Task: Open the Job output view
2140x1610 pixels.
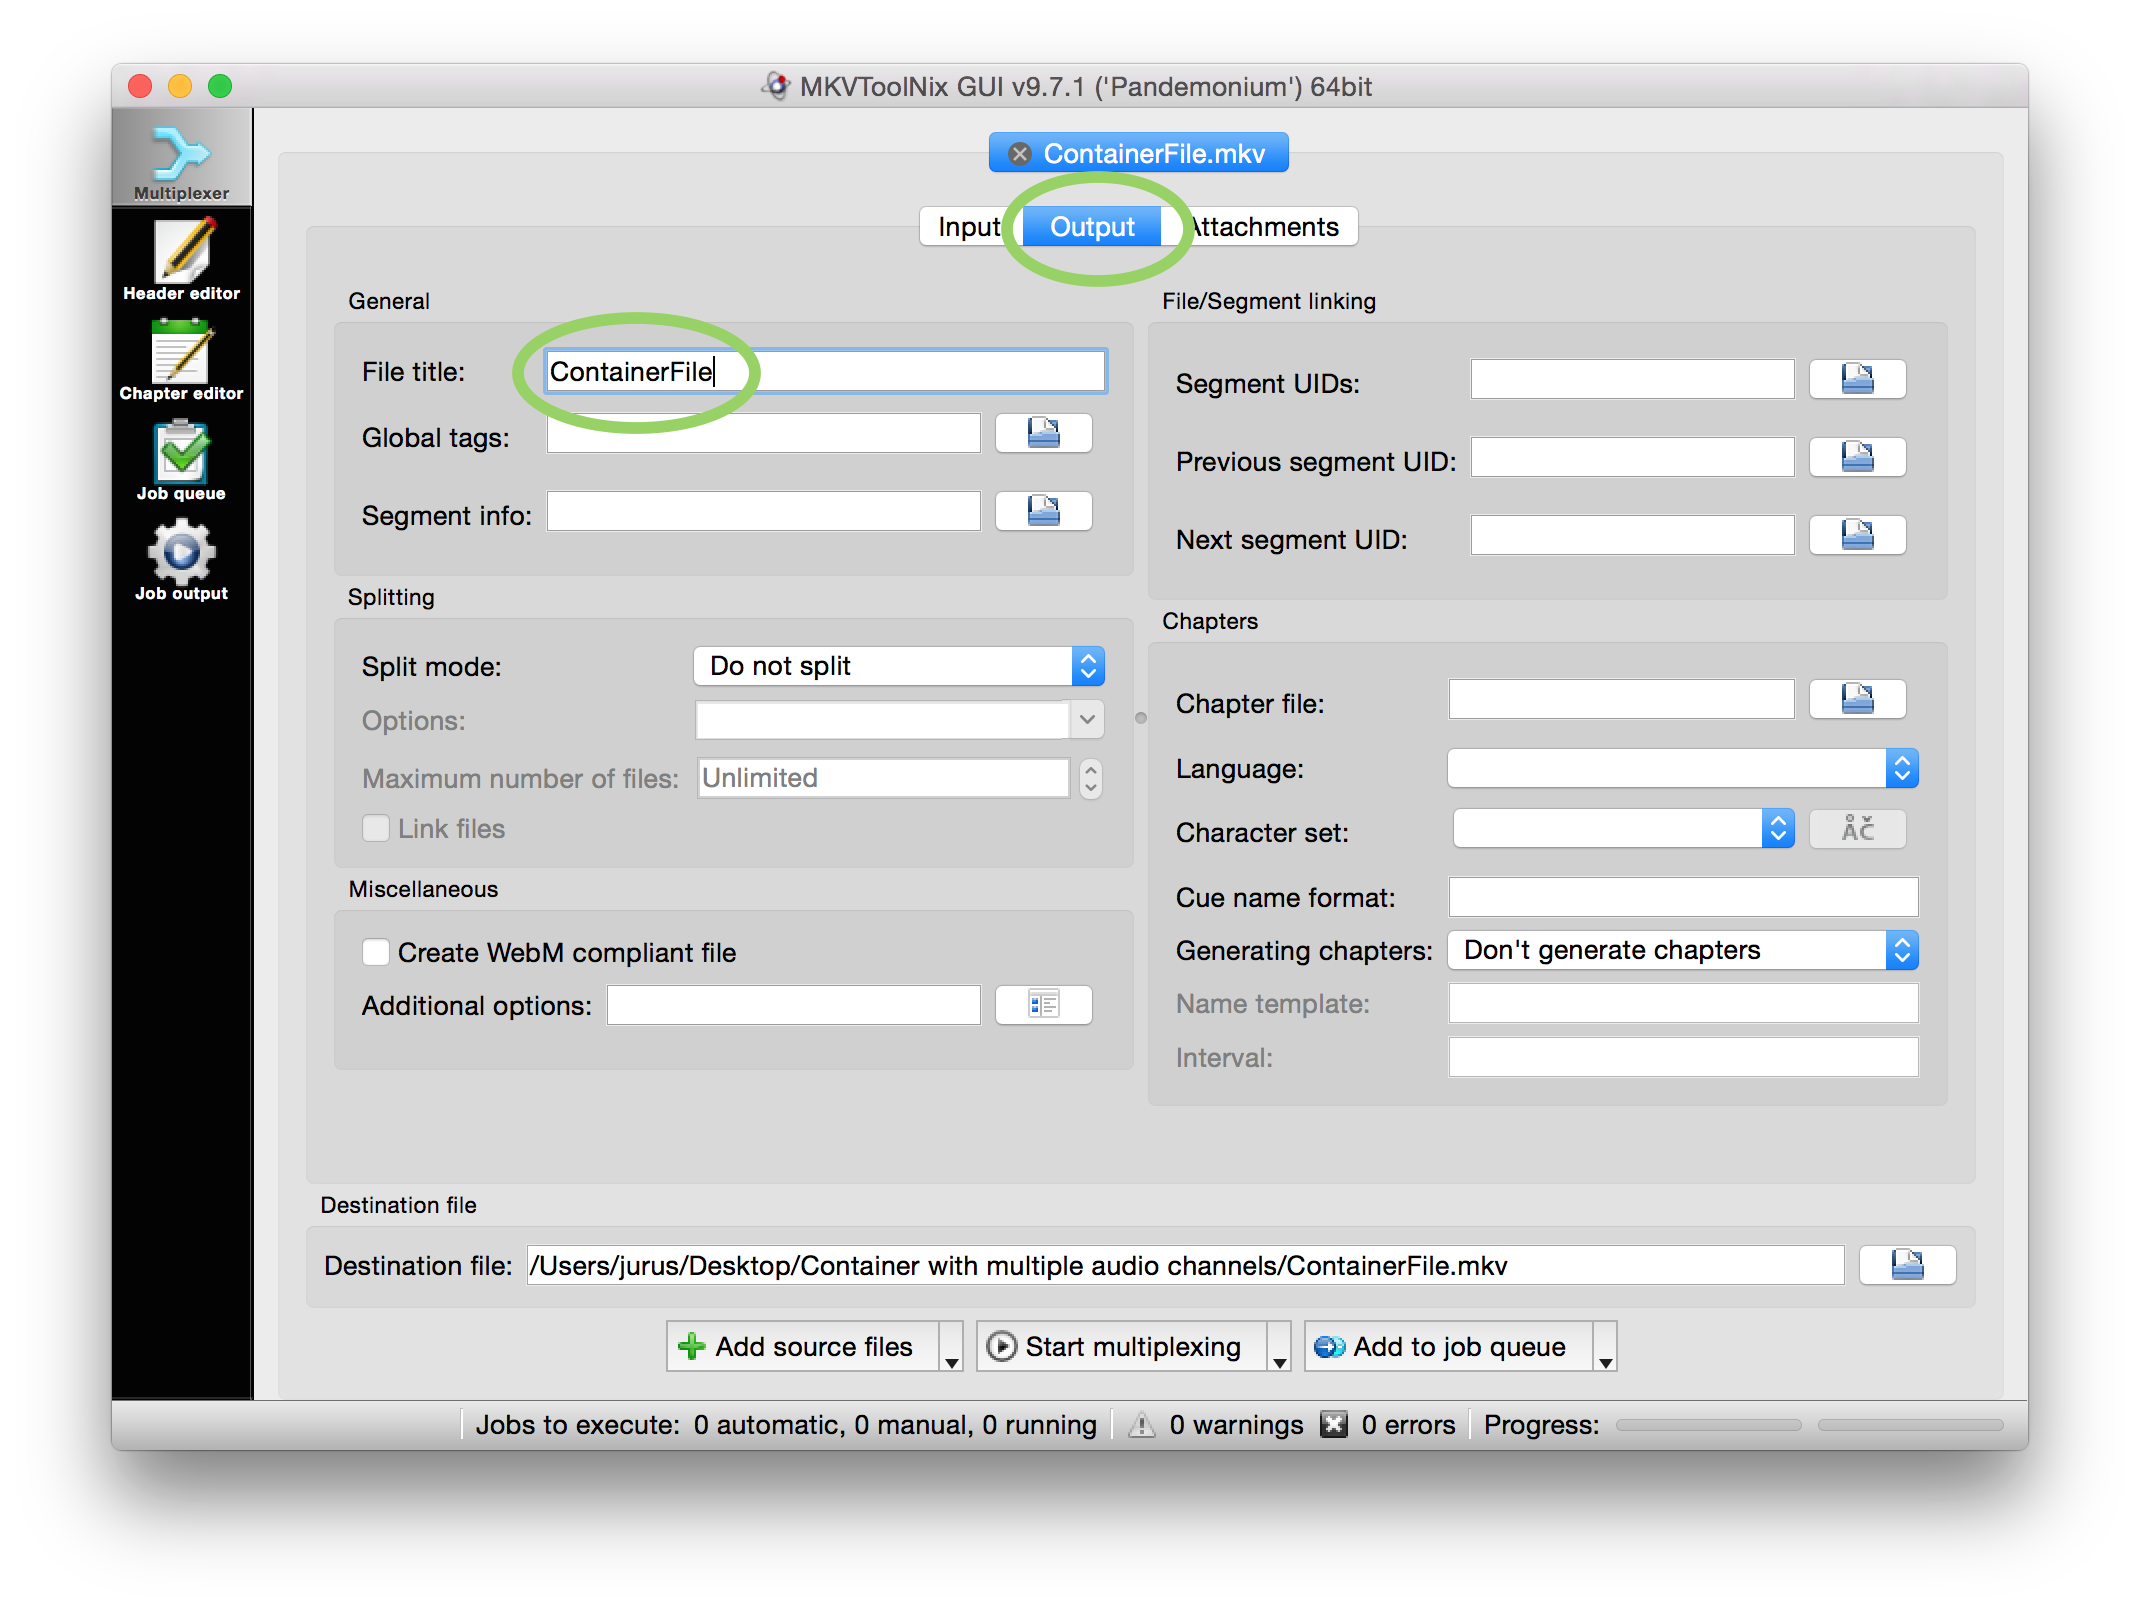Action: point(181,560)
